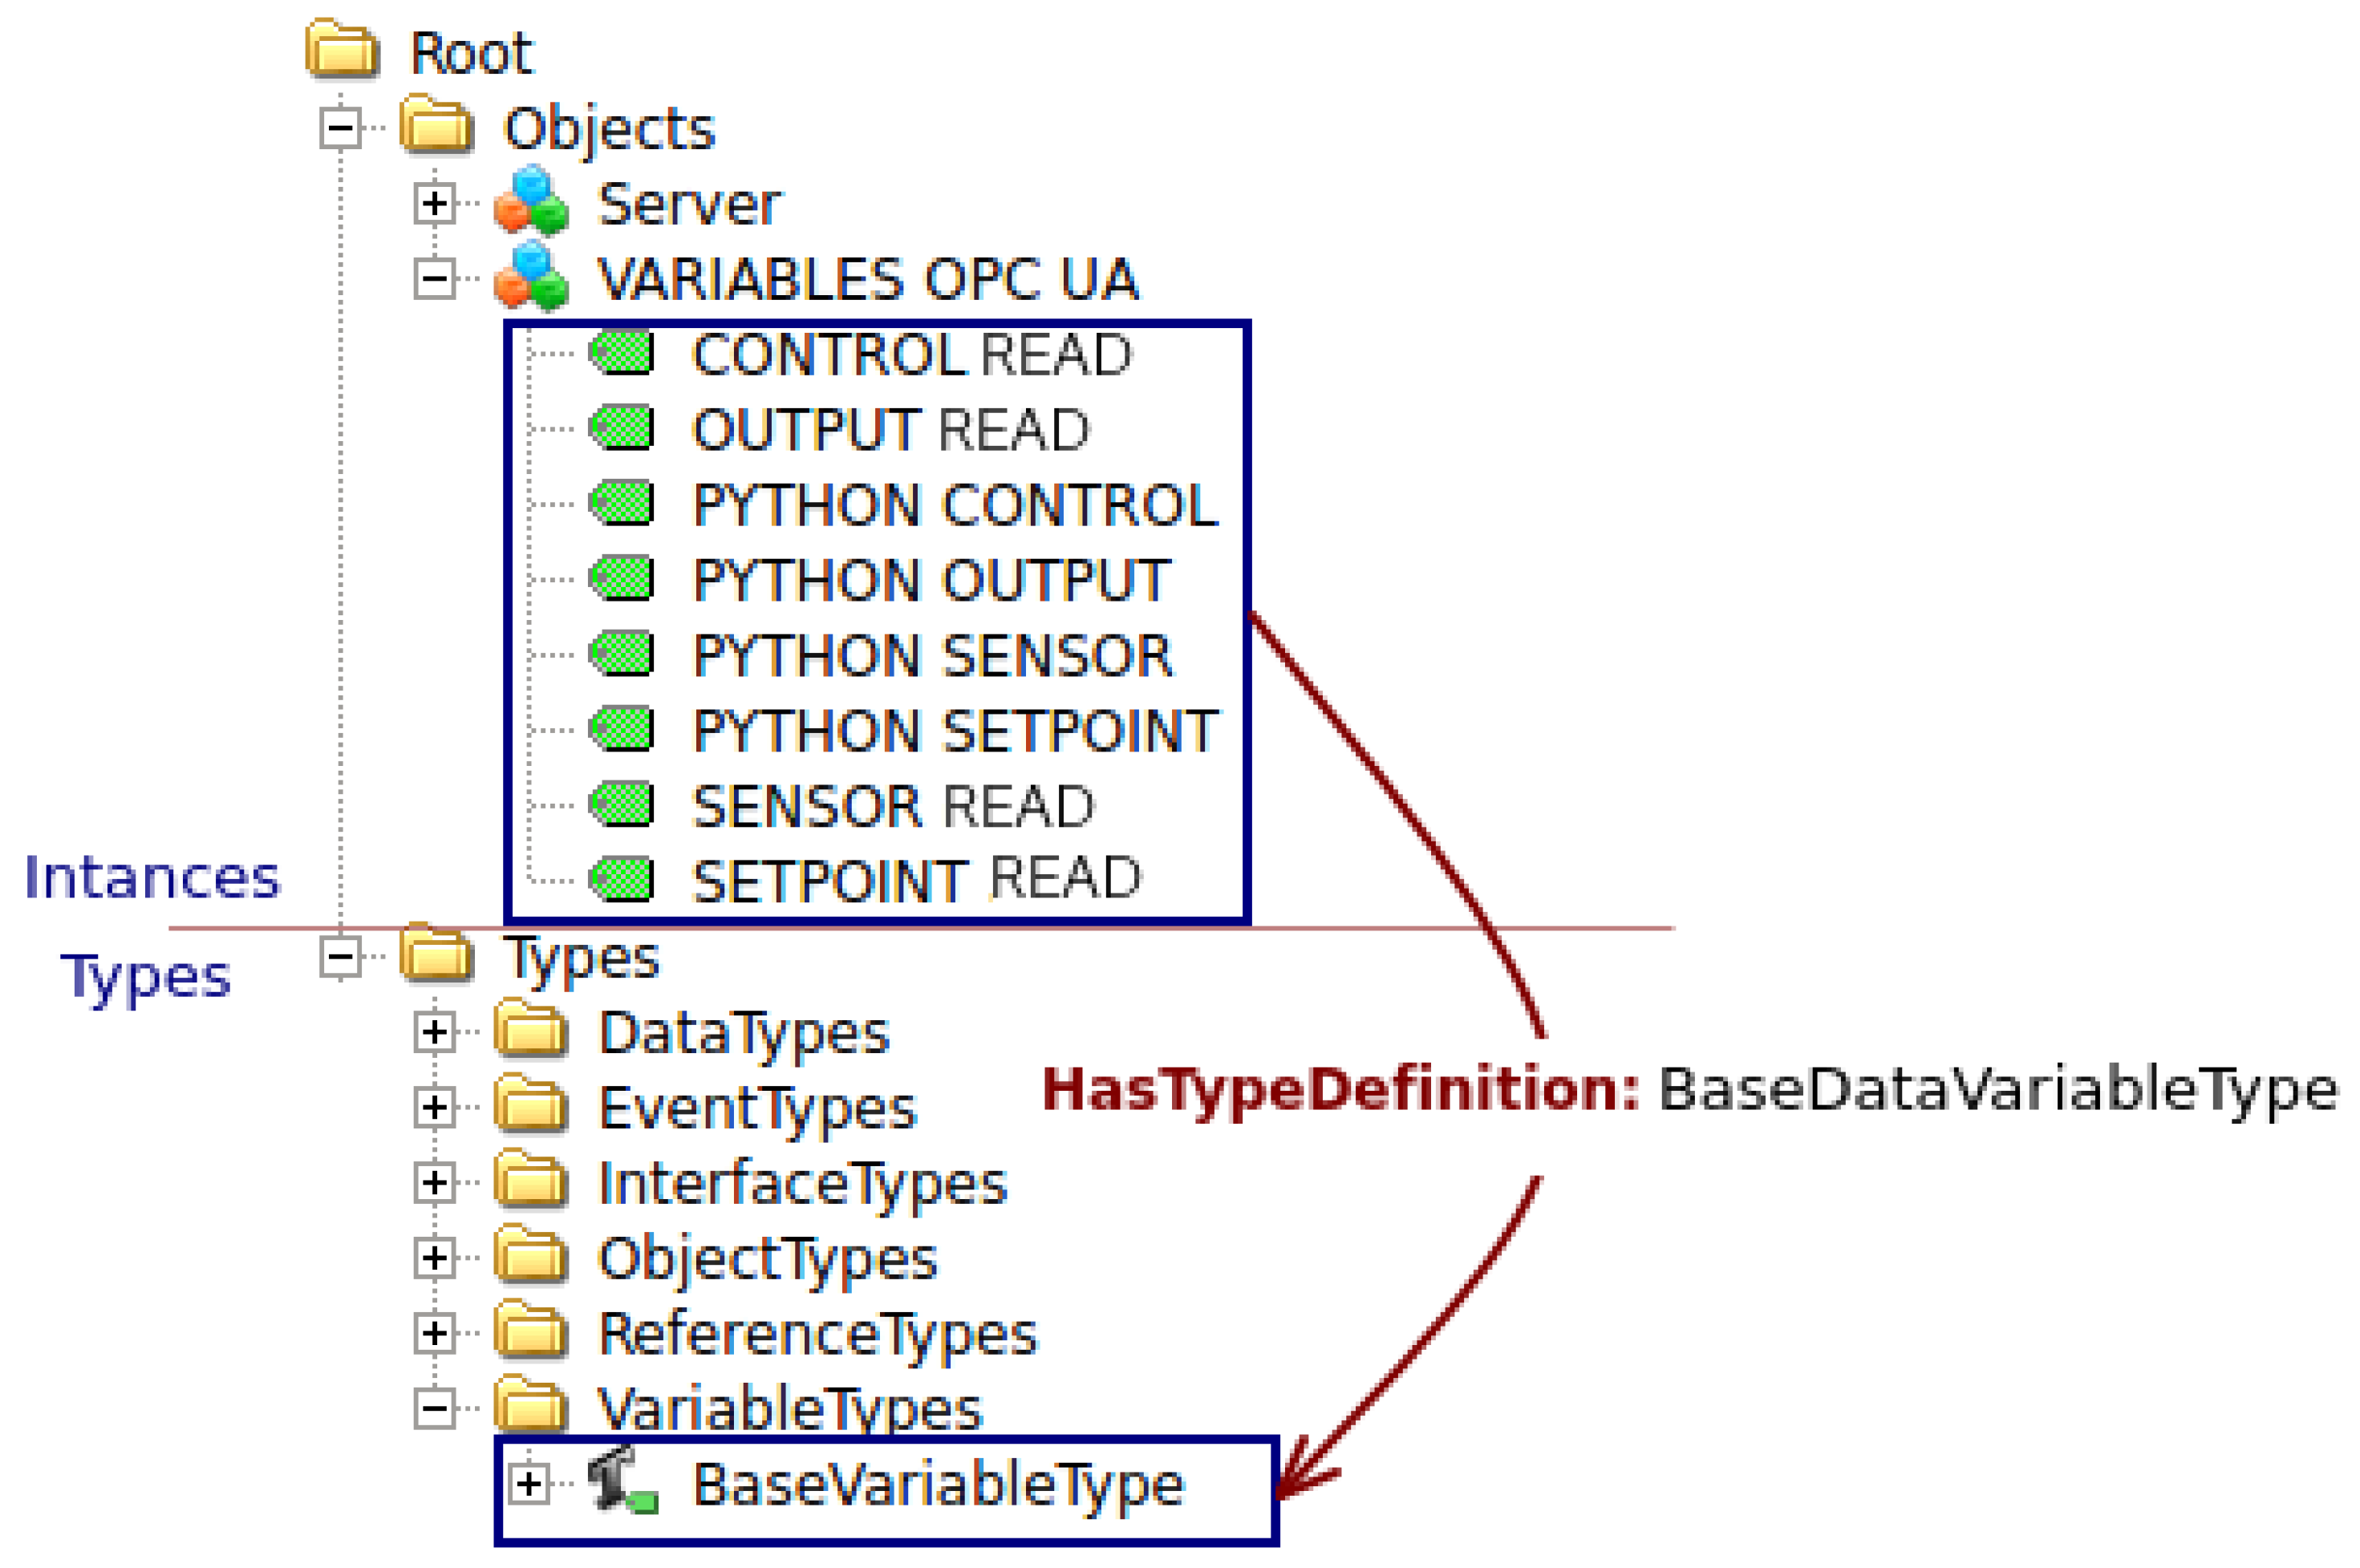Collapse the Objects folder node
This screenshot has height=1568, width=2360.
point(340,128)
